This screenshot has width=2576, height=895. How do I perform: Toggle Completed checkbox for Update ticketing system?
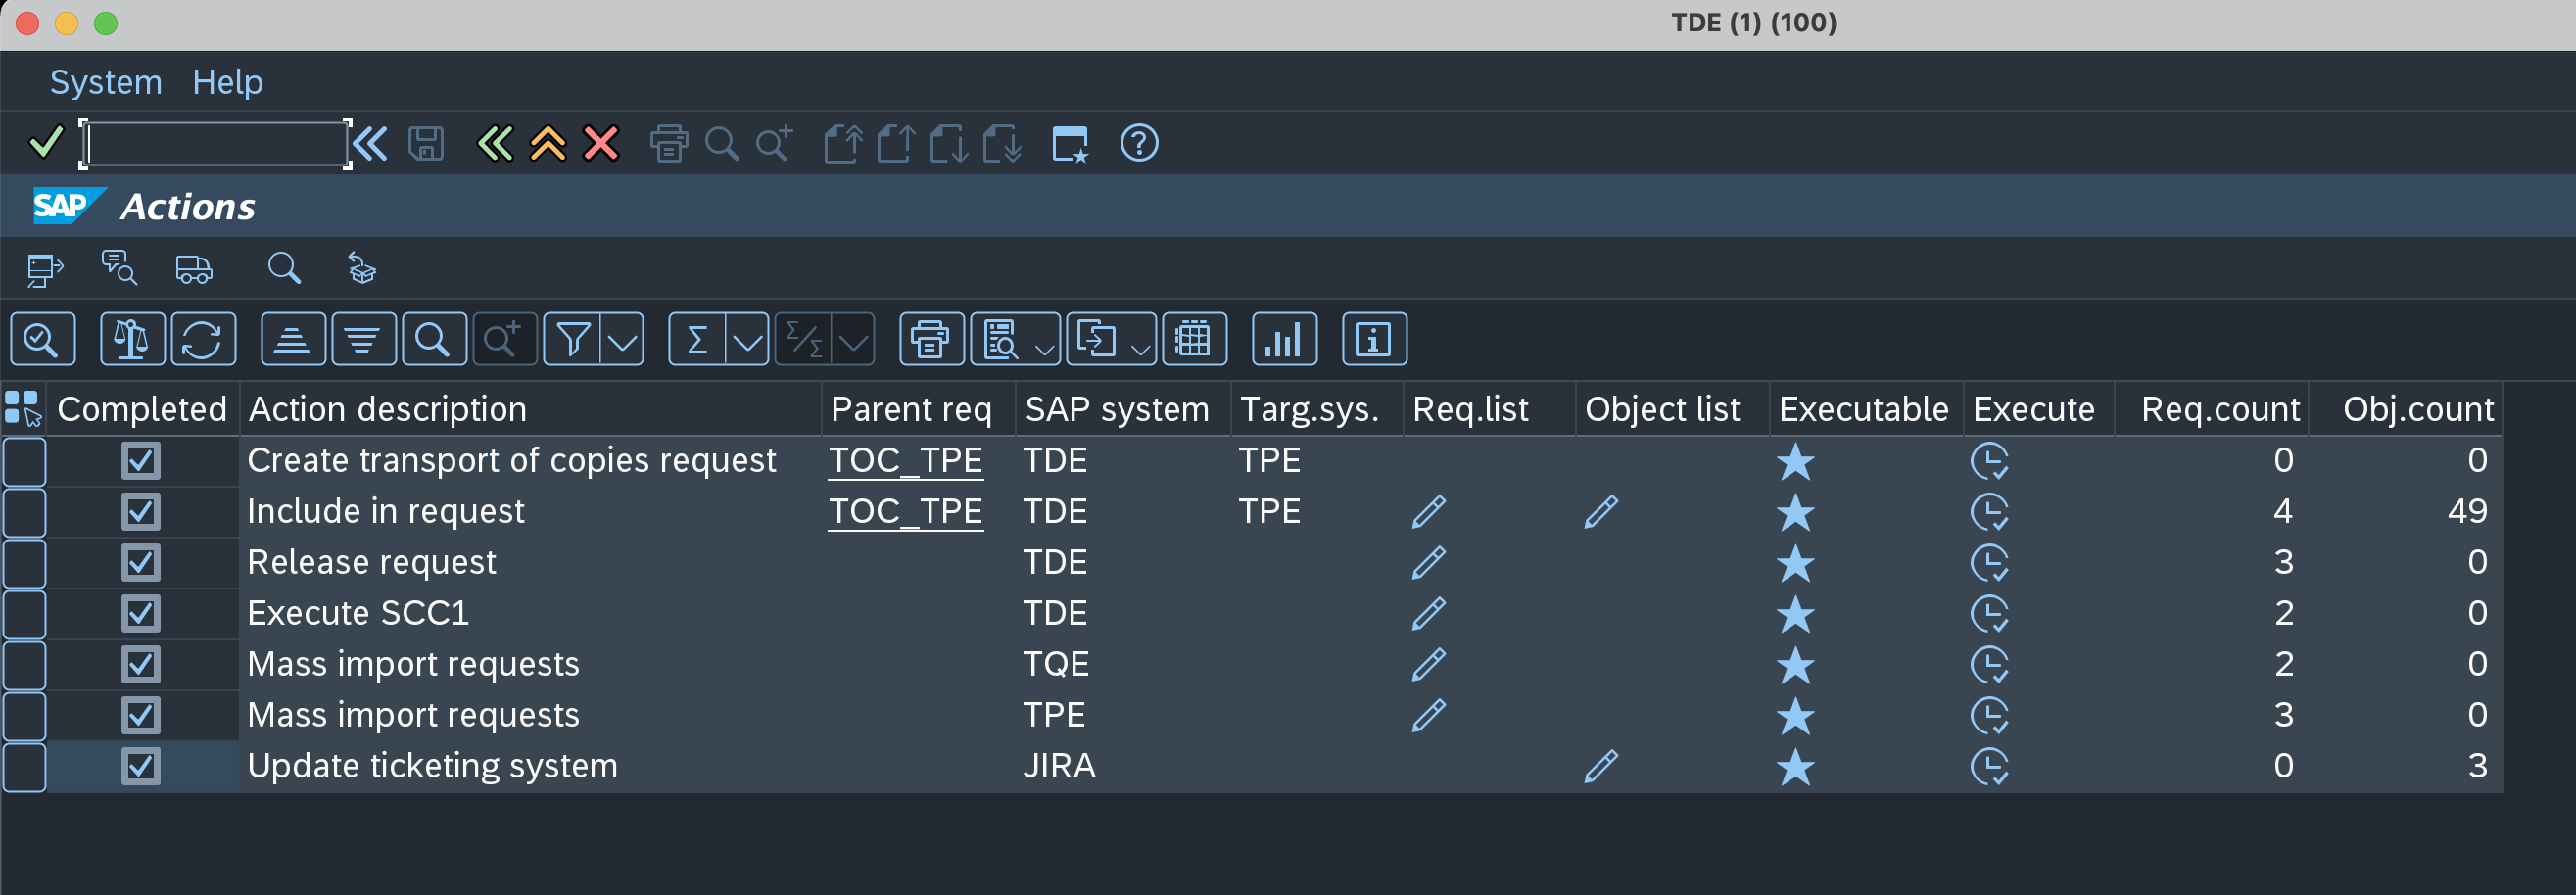[x=141, y=766]
